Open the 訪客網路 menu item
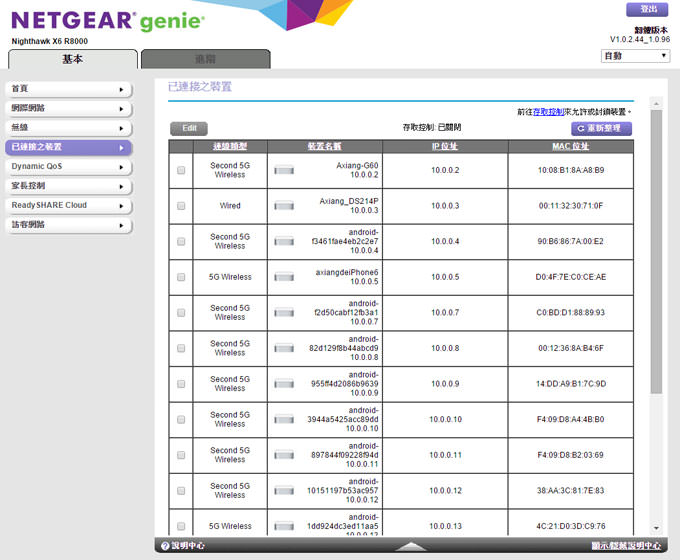Screen dimensions: 680x560 (x=69, y=225)
